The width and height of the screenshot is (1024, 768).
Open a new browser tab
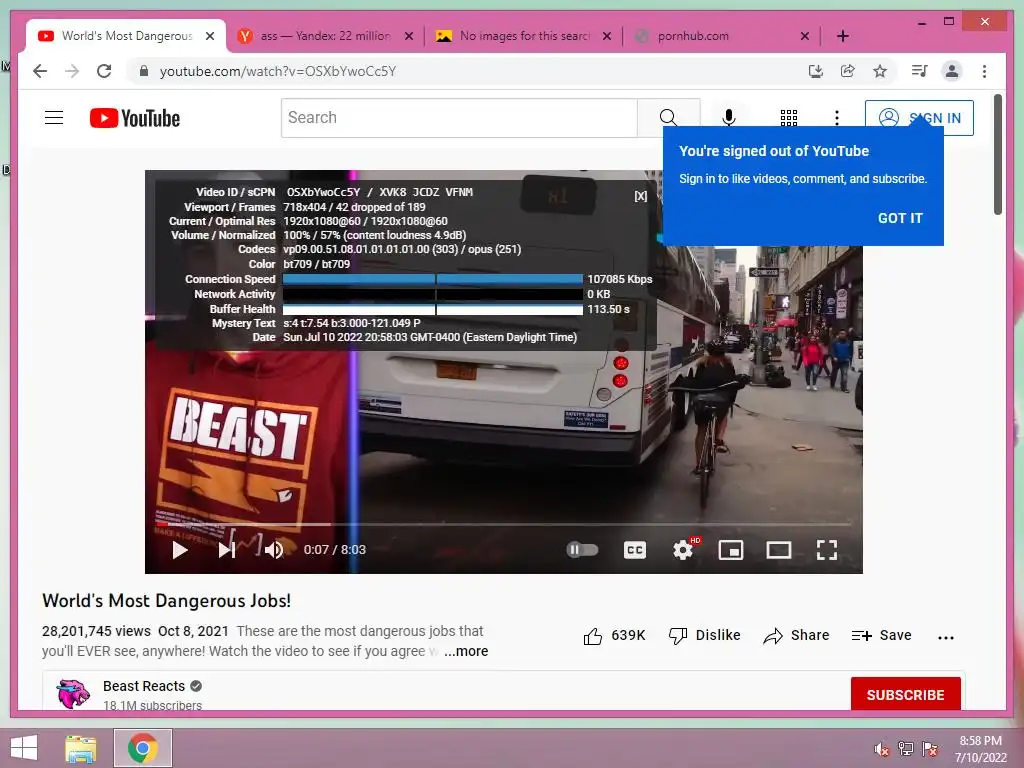pyautogui.click(x=843, y=36)
